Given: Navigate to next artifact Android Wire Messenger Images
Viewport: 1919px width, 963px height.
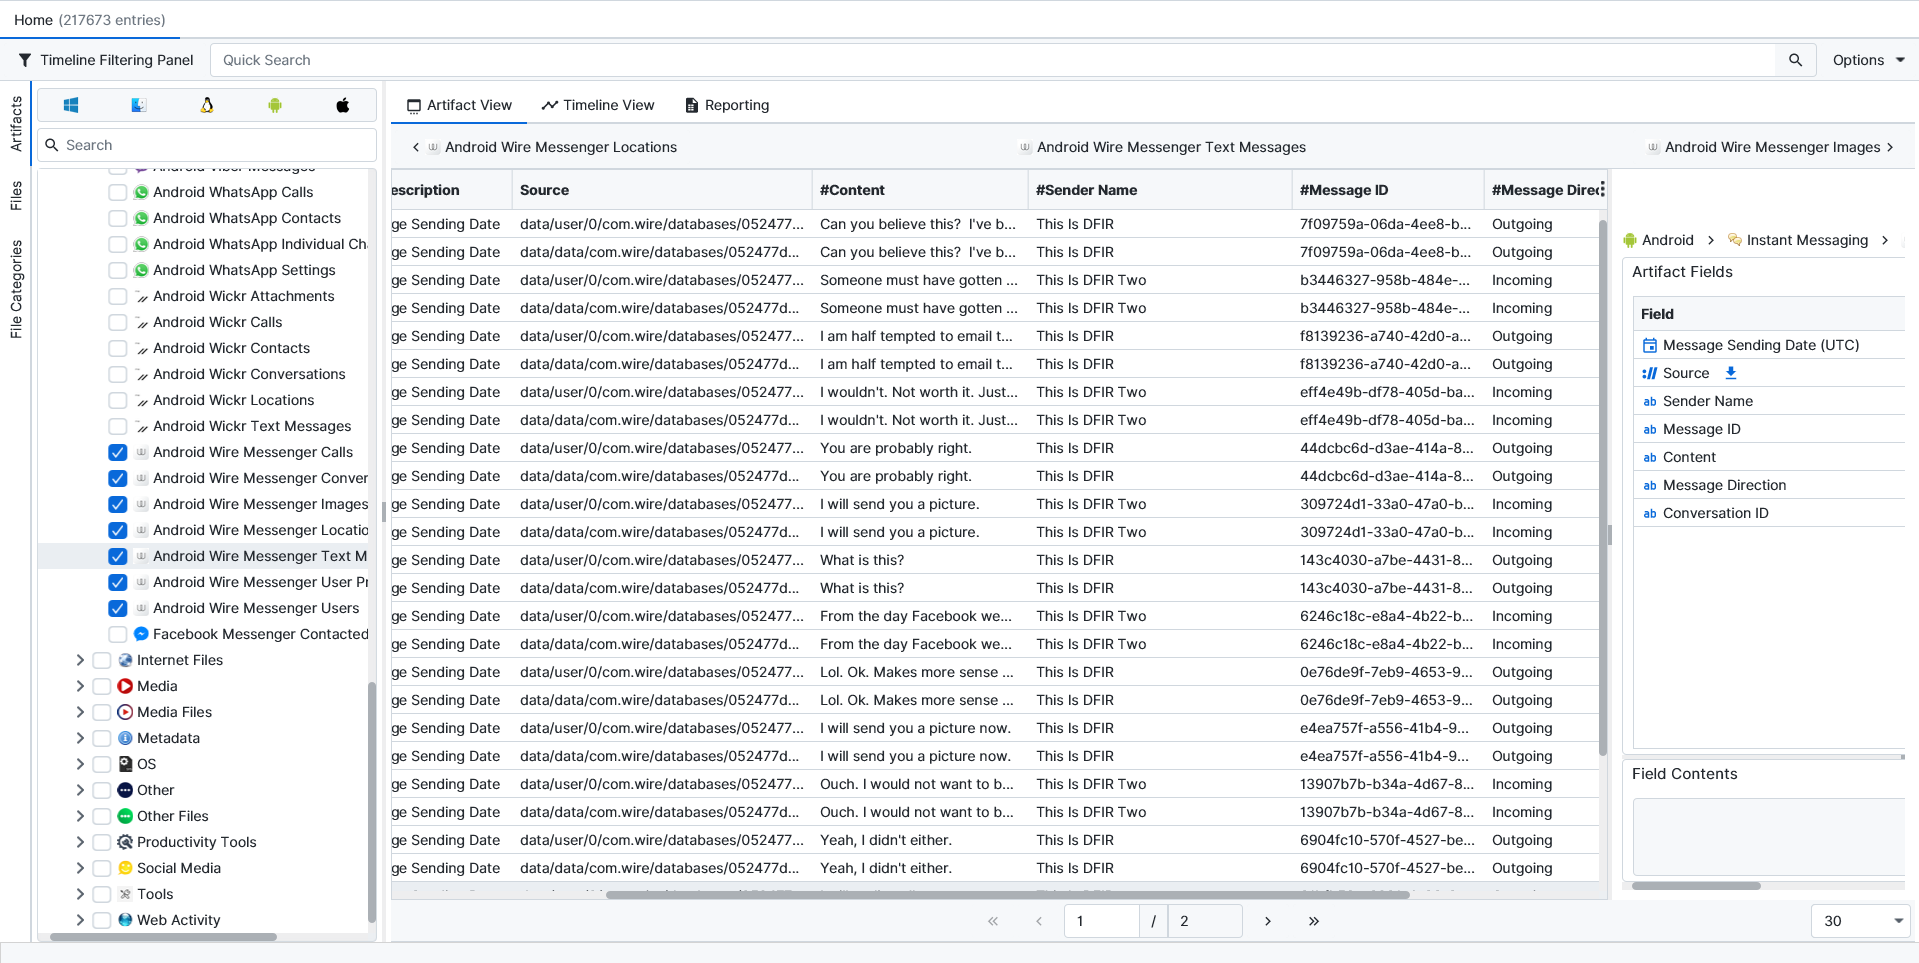Looking at the screenshot, I should (x=1772, y=147).
